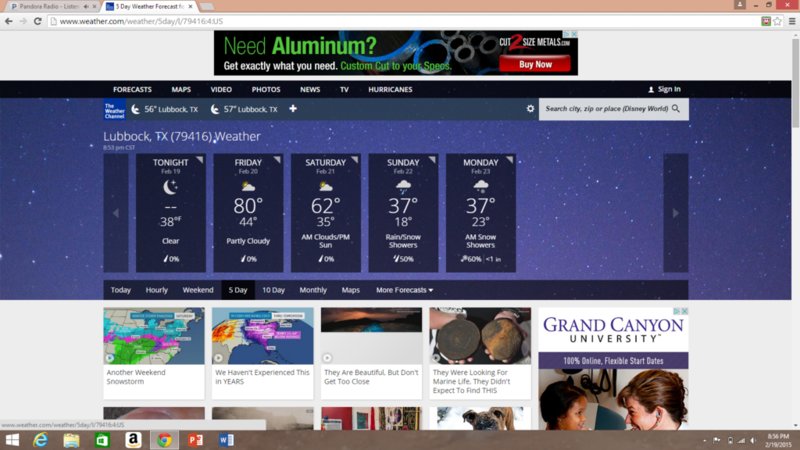
Task: Expand Tonight forecast card corner
Action: [x=199, y=160]
